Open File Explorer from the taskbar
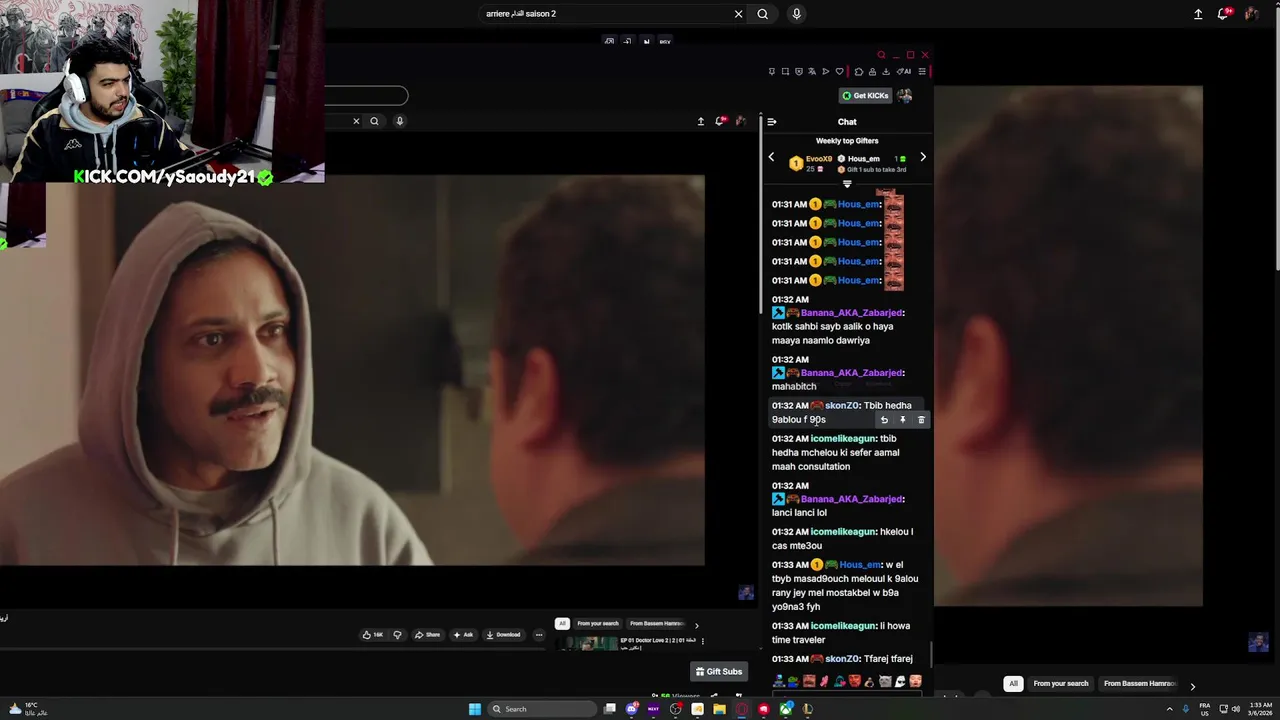1280x720 pixels. pyautogui.click(x=720, y=709)
